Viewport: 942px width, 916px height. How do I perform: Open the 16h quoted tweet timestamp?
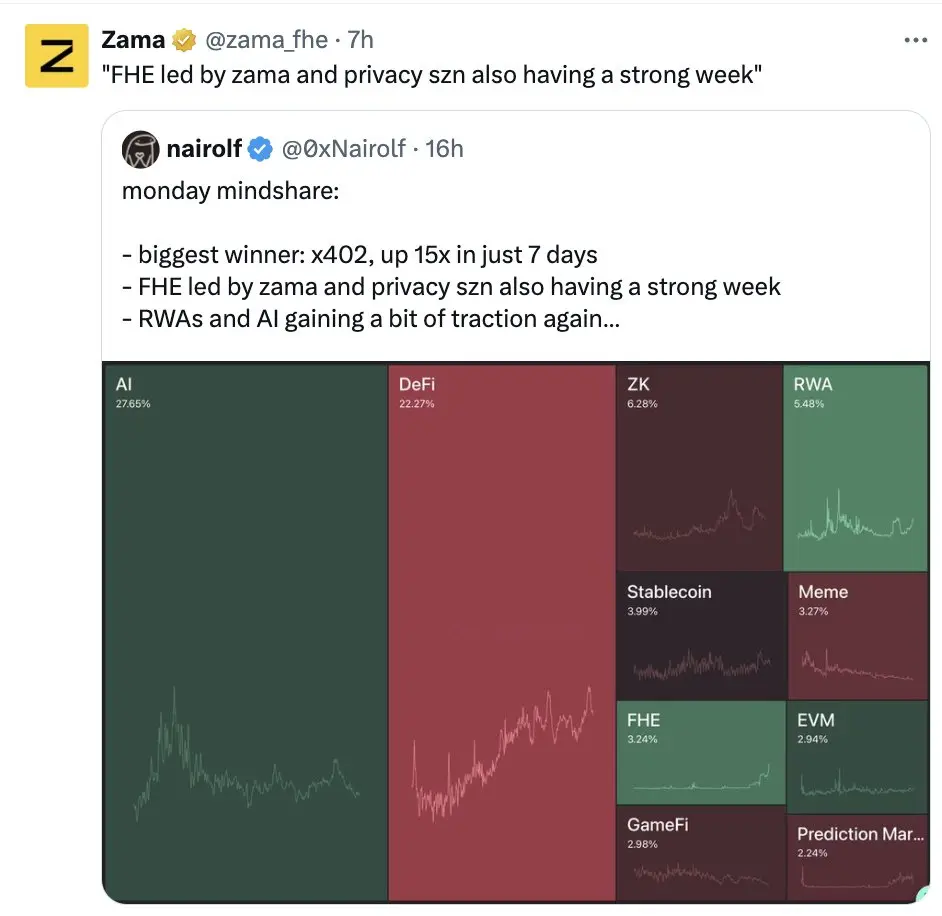coord(445,149)
